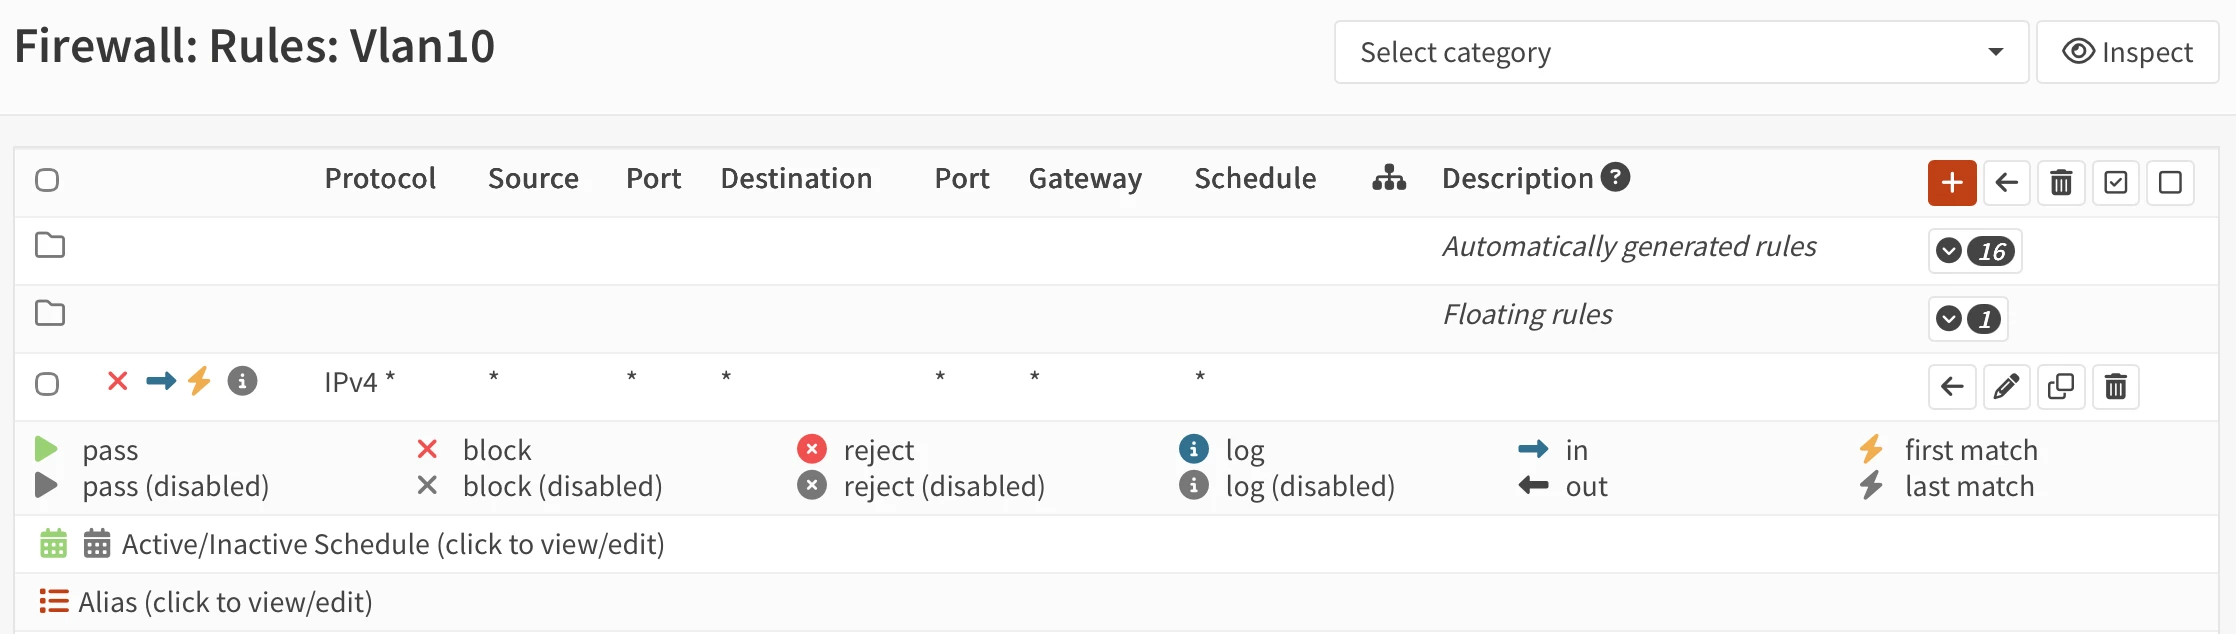Expand the Floating rules group
The width and height of the screenshot is (2236, 634).
point(1946,318)
